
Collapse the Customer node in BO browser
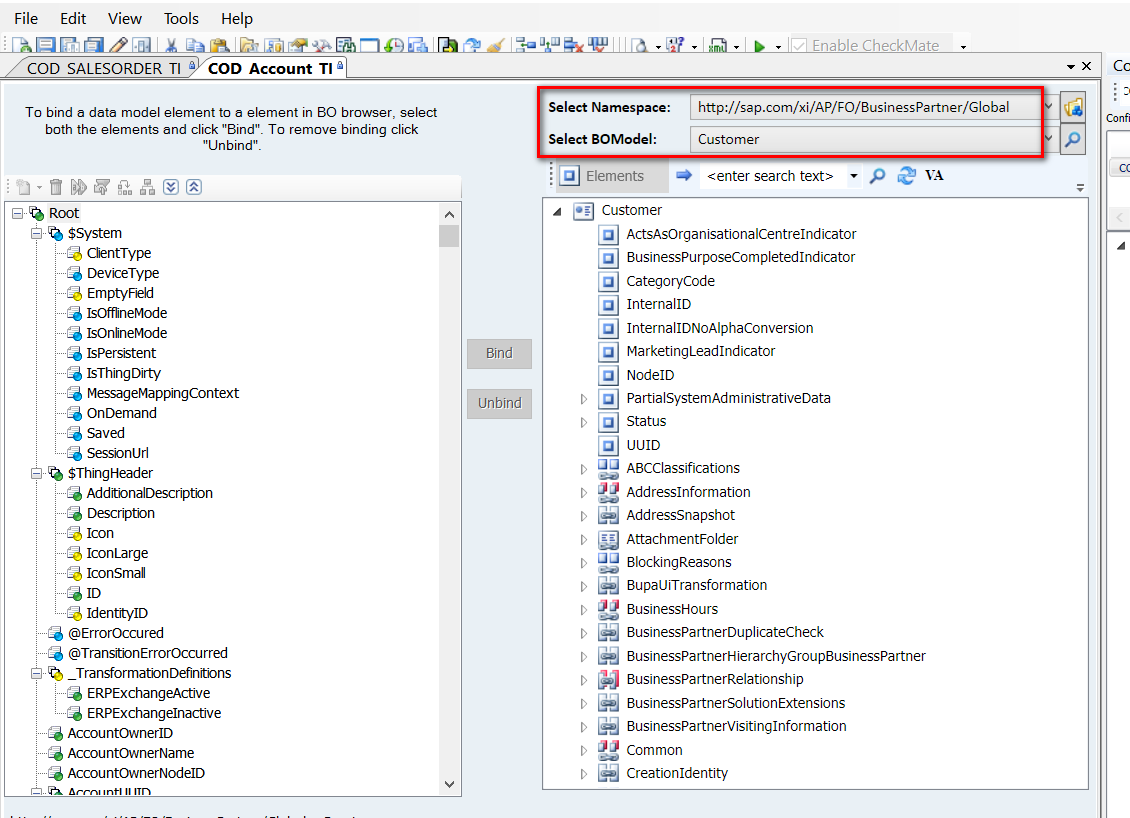click(x=557, y=211)
